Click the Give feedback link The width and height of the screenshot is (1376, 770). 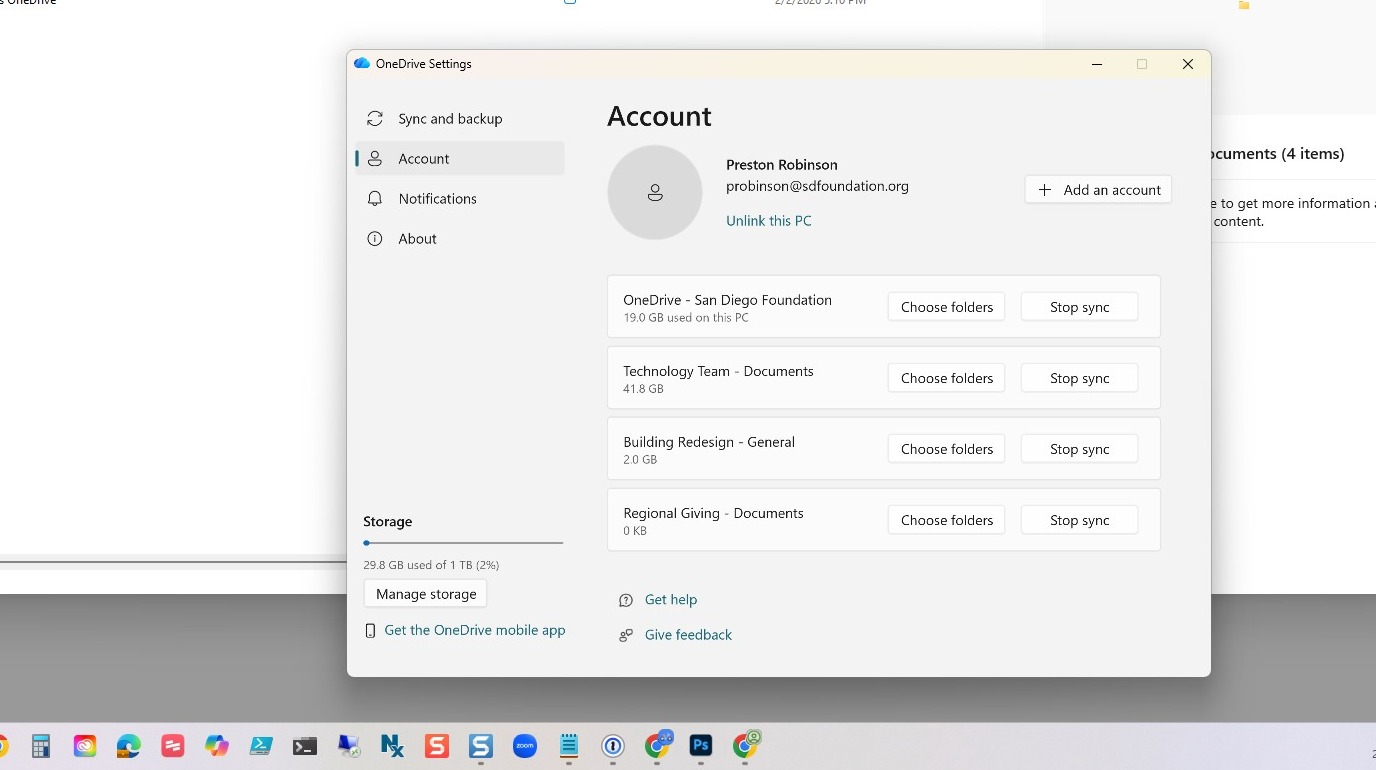pos(688,635)
